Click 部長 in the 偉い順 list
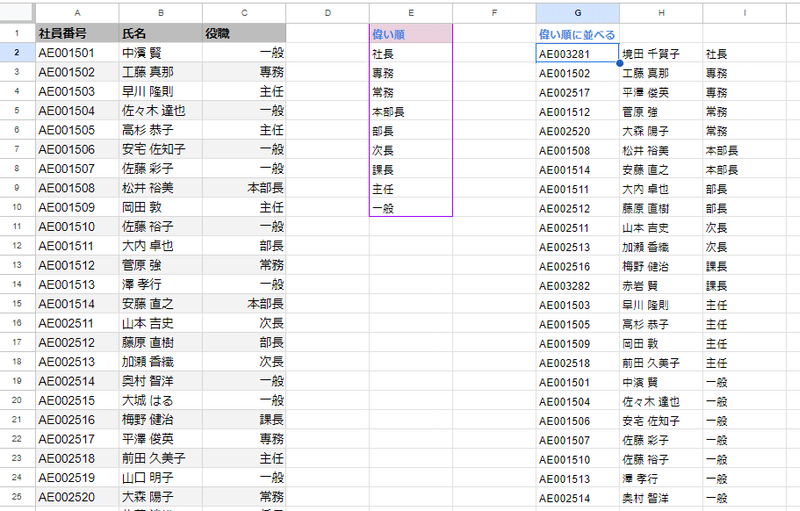The image size is (800, 511). coord(411,131)
